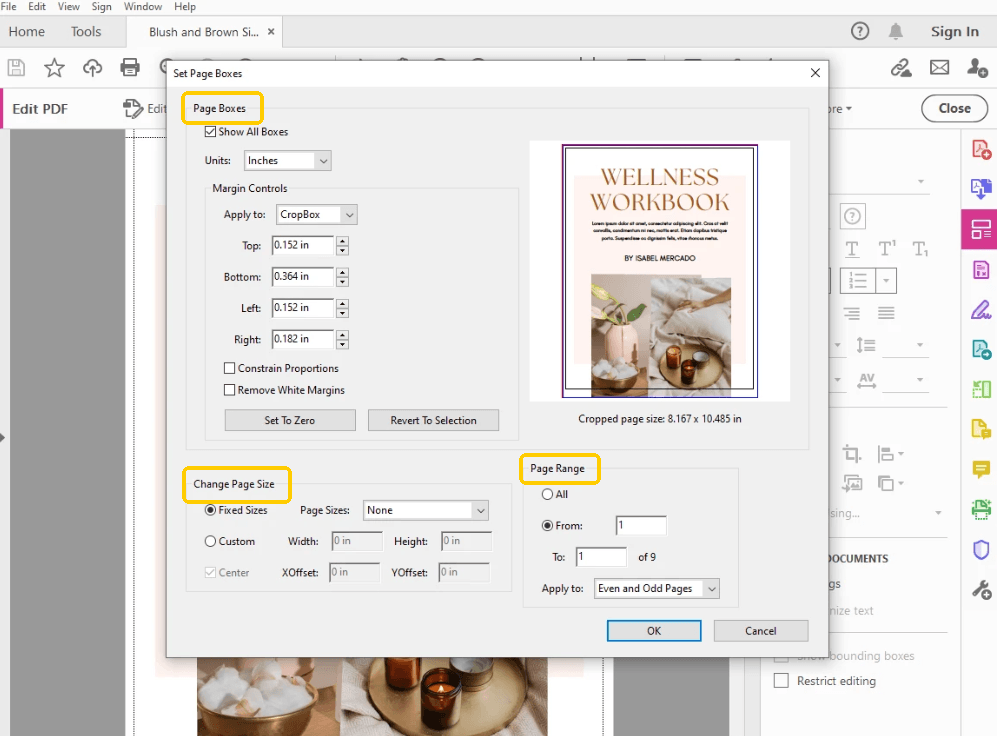The width and height of the screenshot is (997, 736).
Task: Close the Edit PDF toolbar with Close button
Action: click(x=954, y=108)
